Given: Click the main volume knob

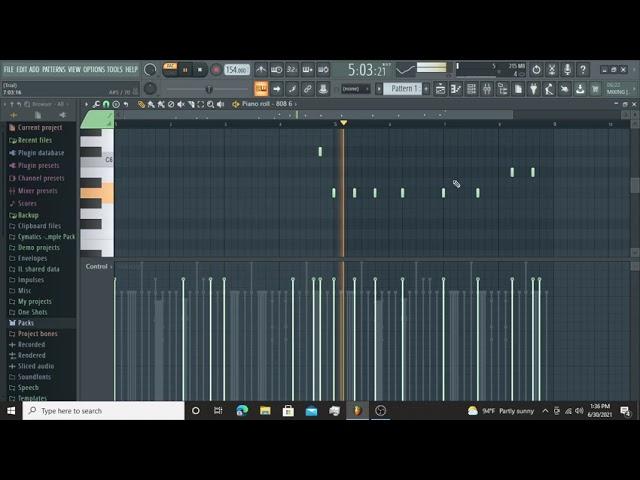Looking at the screenshot, I should click(150, 70).
